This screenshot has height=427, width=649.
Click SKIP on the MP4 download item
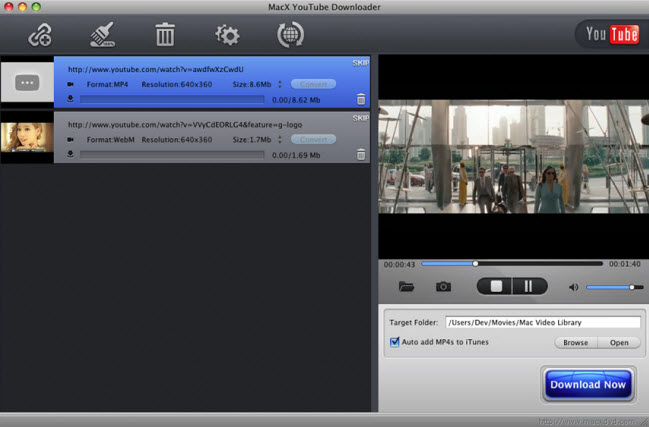[x=361, y=63]
